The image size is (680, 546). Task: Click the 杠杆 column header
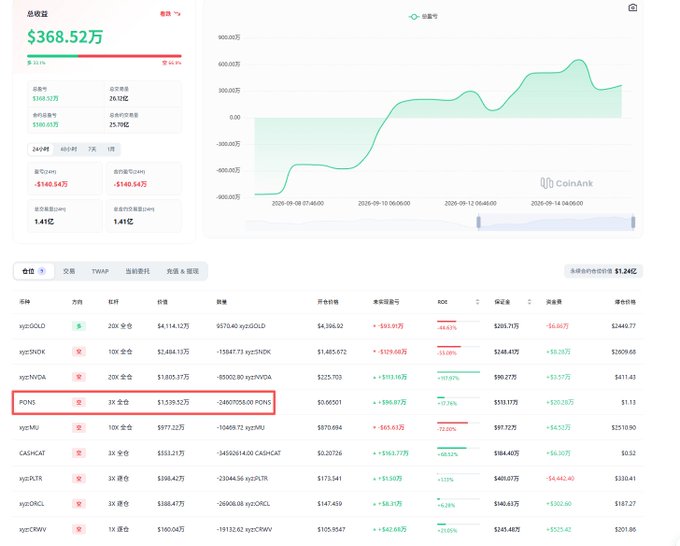coord(113,301)
